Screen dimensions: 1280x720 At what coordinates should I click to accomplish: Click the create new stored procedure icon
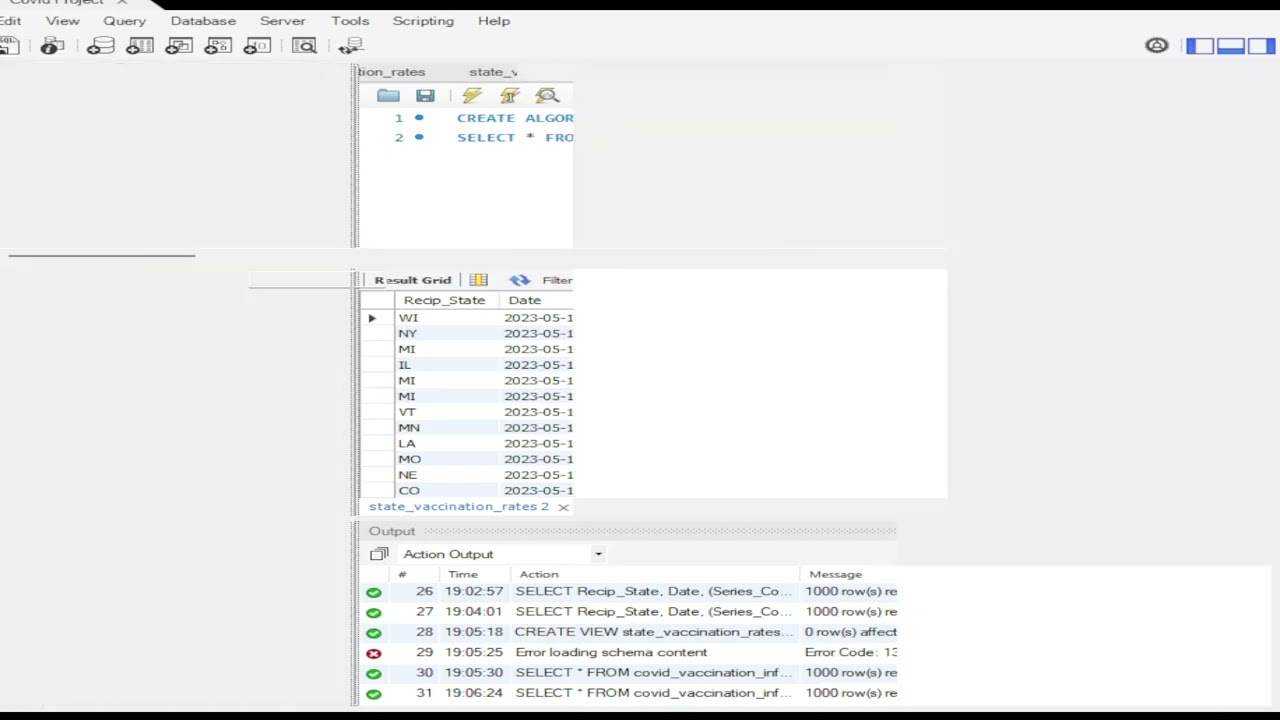pos(218,46)
